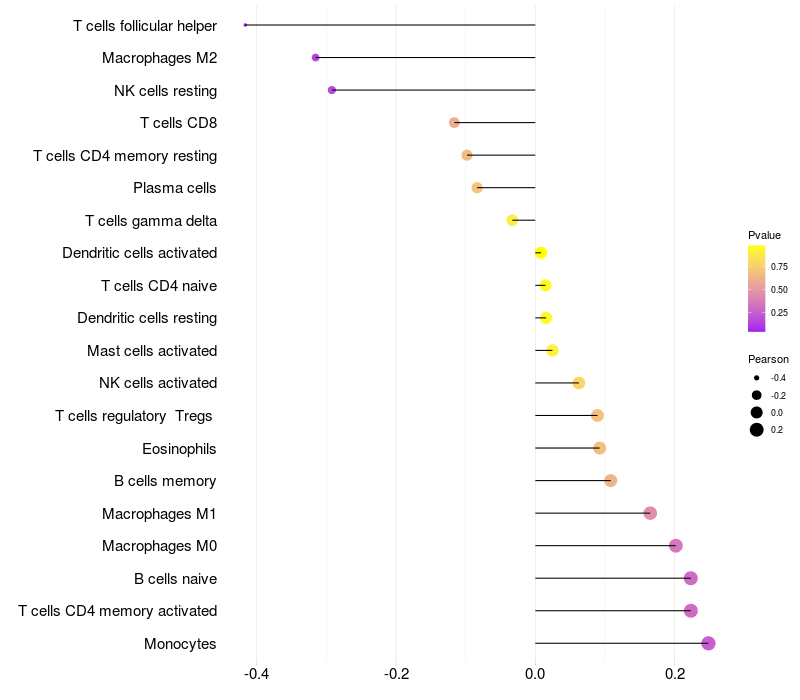800x700 pixels.
Task: Click the Pearson 0.0 legend circle
Action: pyautogui.click(x=757, y=412)
